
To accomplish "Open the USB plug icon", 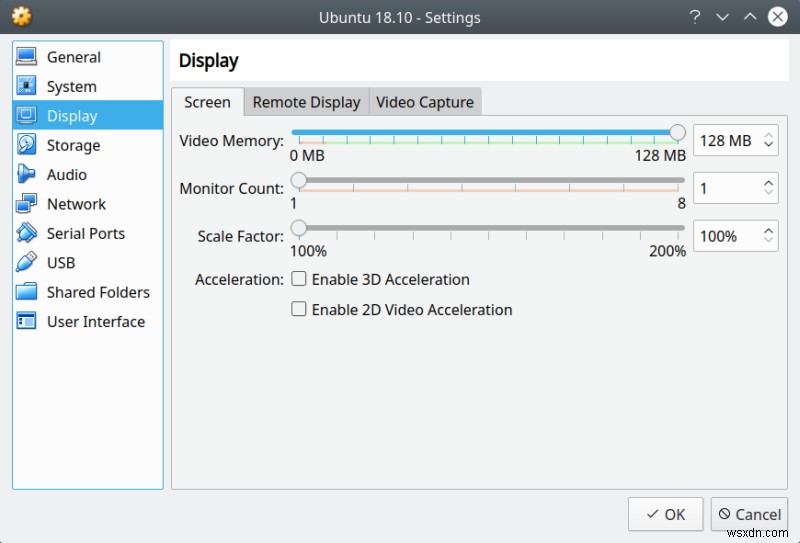I will pyautogui.click(x=26, y=262).
